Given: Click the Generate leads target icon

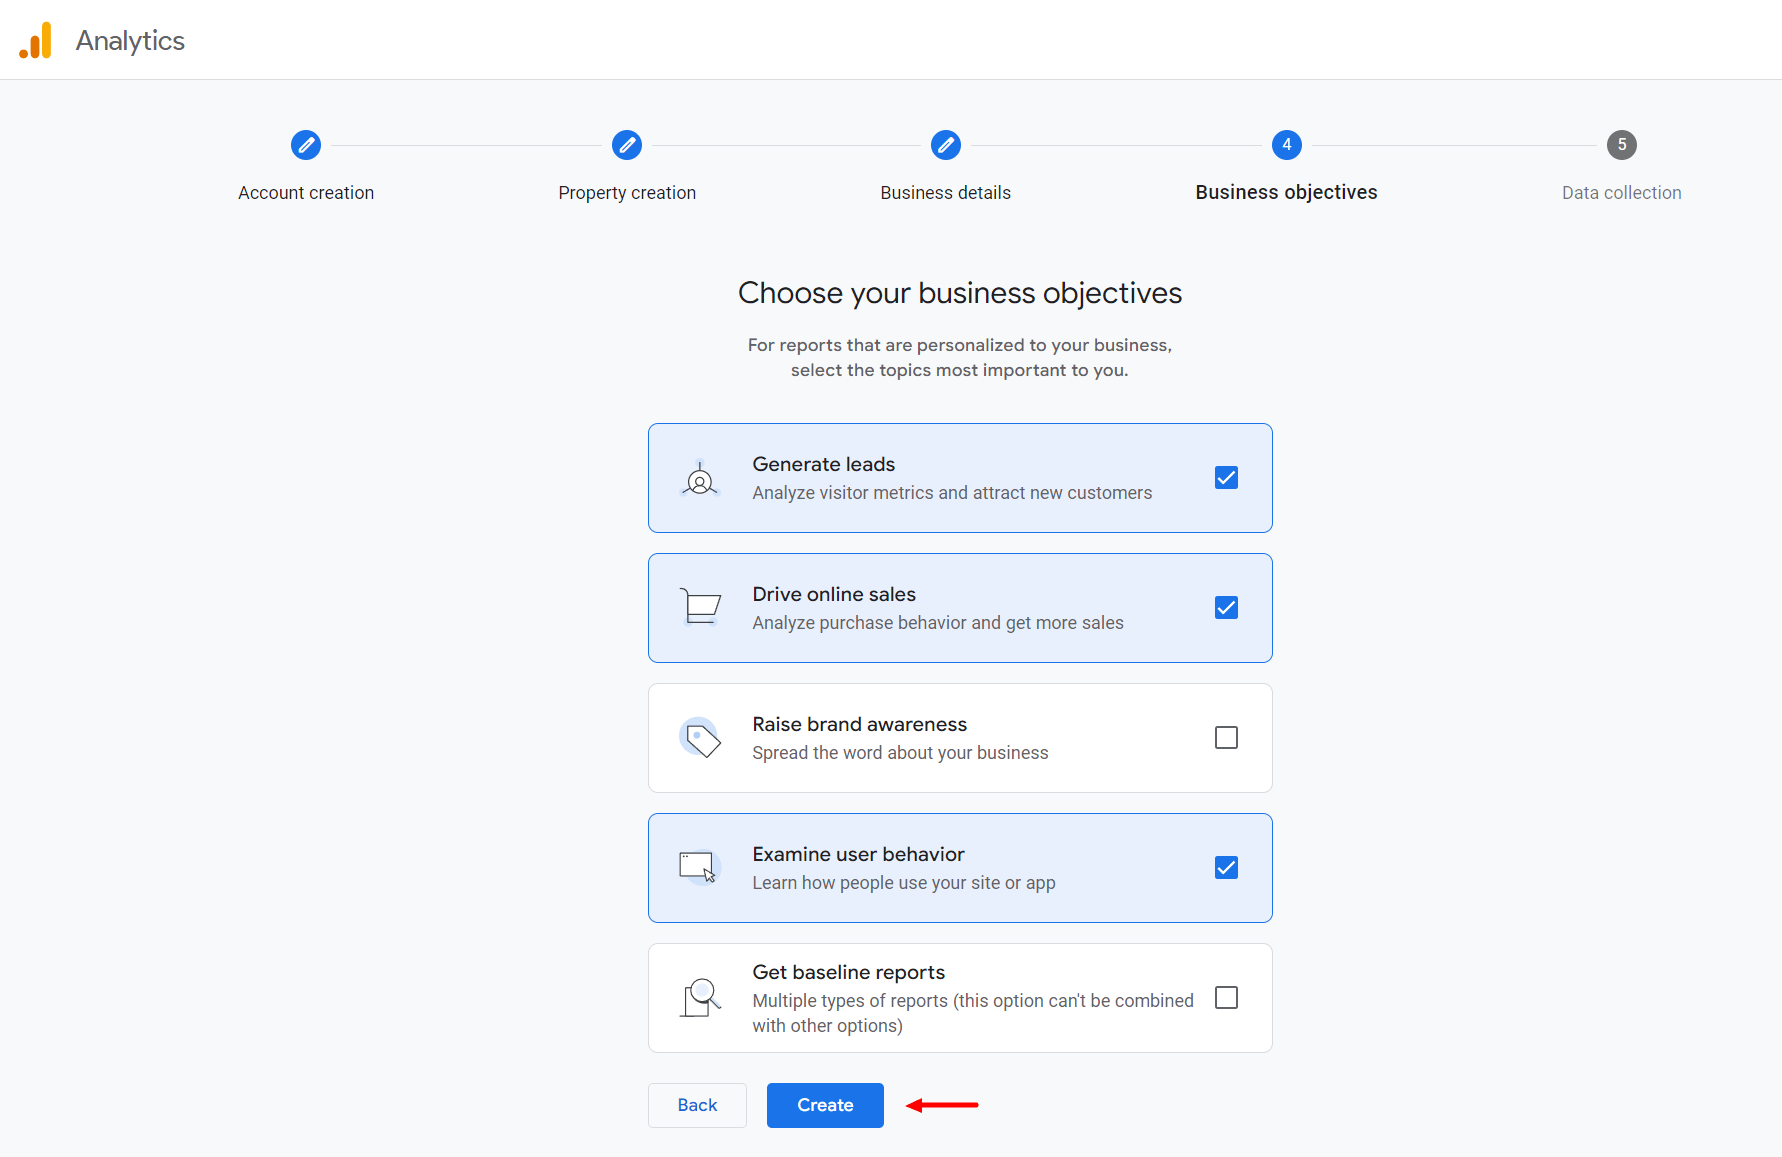Looking at the screenshot, I should pyautogui.click(x=700, y=479).
